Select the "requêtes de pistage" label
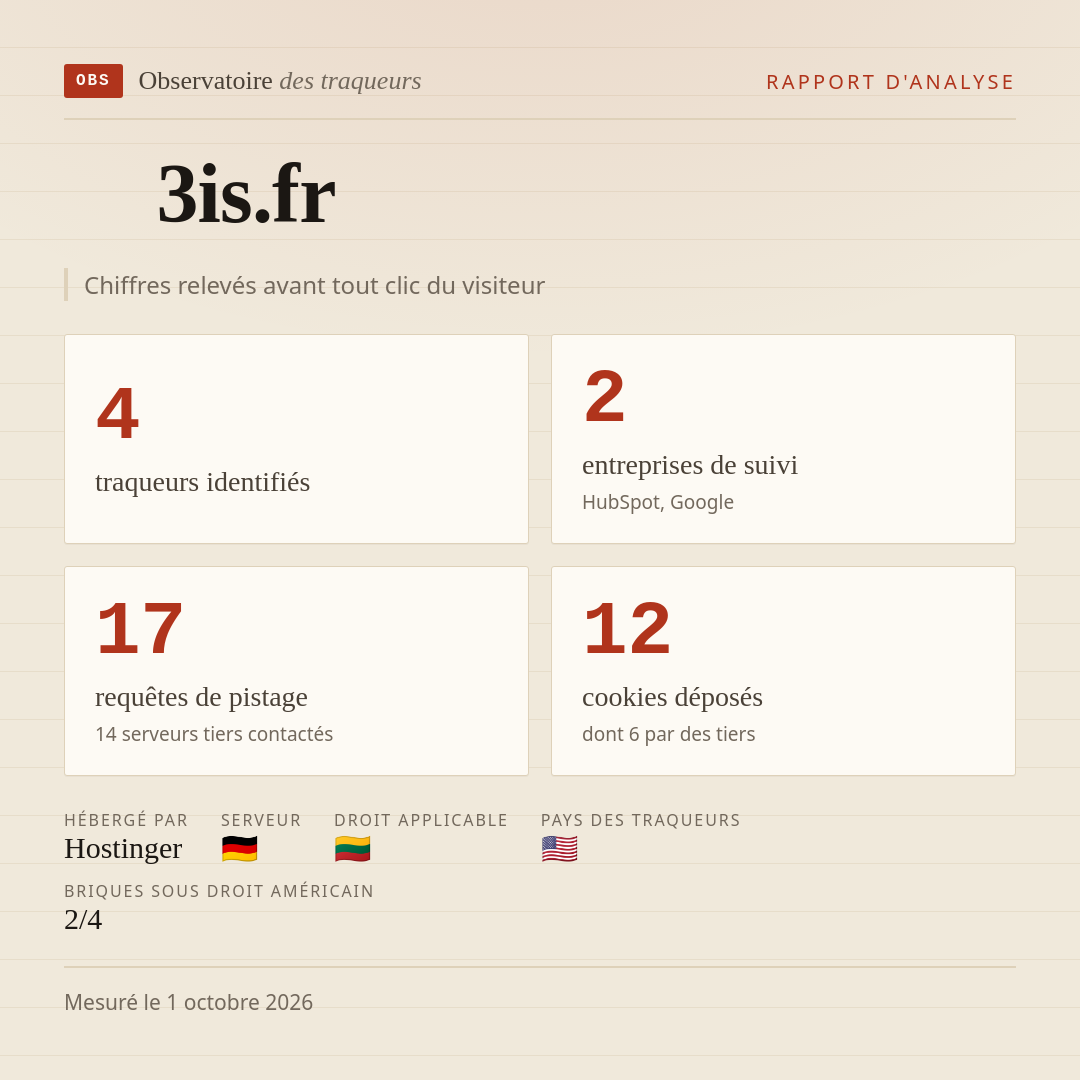The image size is (1080, 1080). 201,697
